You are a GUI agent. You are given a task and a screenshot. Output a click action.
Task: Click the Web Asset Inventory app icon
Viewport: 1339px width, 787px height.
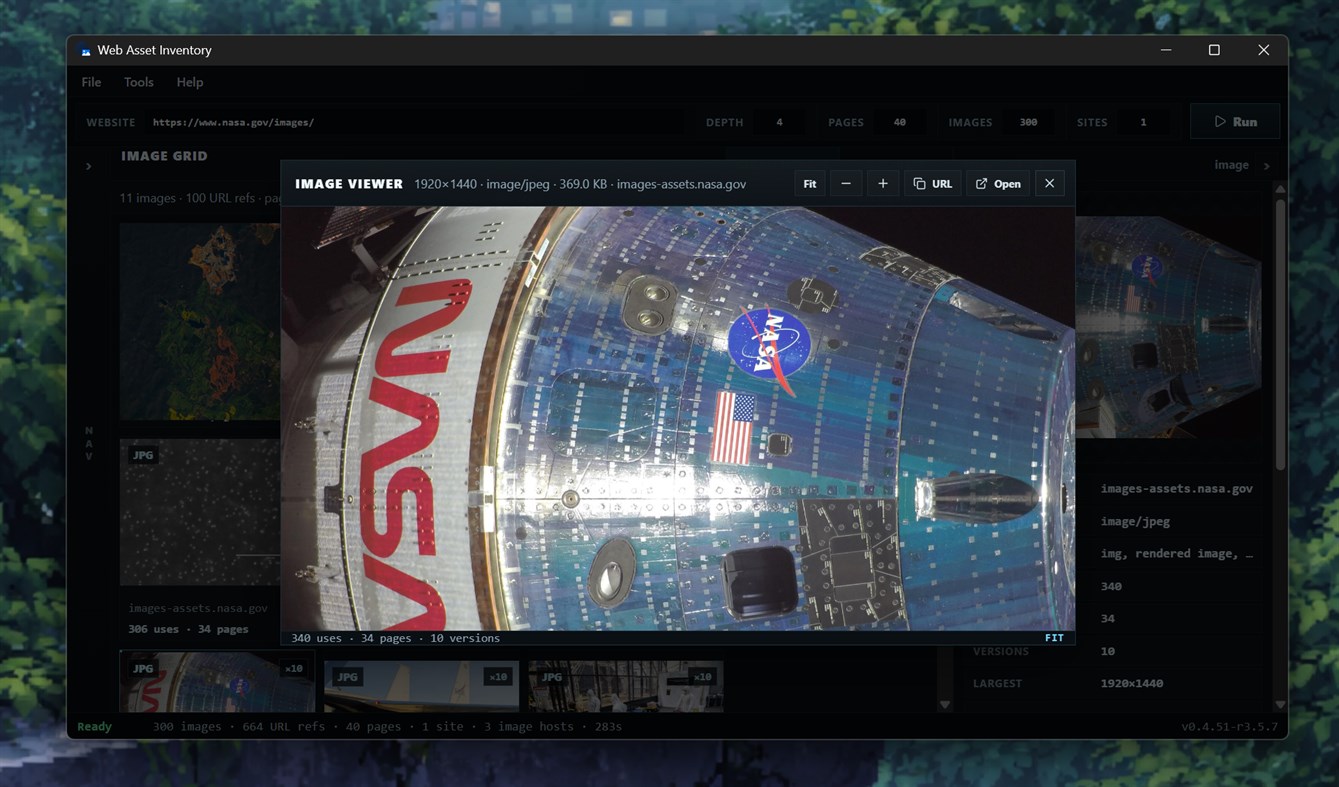pyautogui.click(x=86, y=51)
